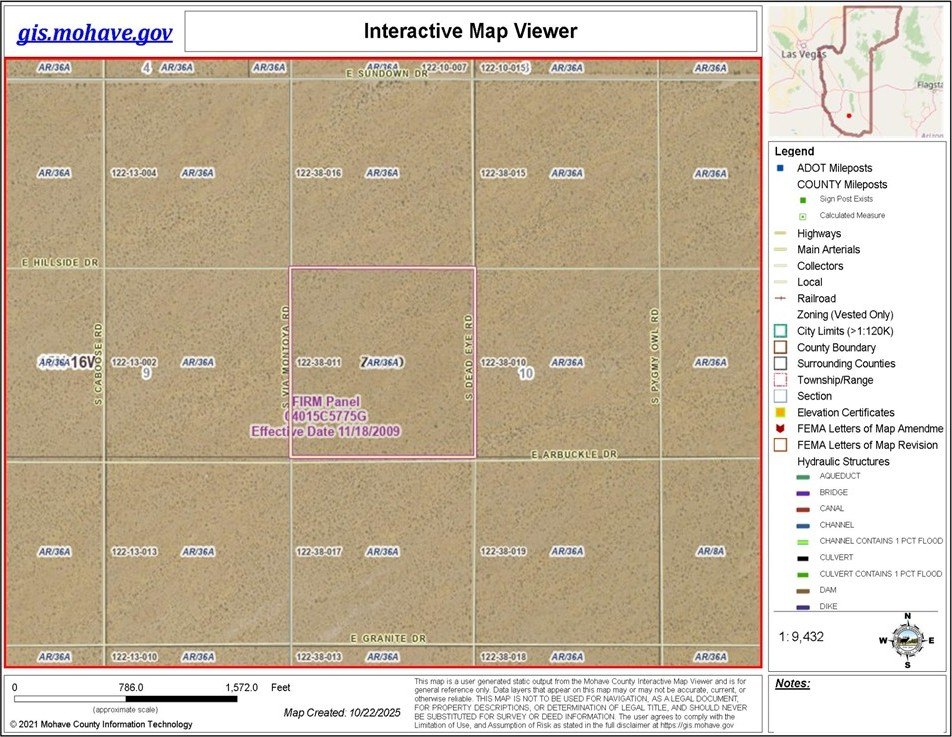Click the Sign Post Exists green marker
The width and height of the screenshot is (952, 737).
(x=803, y=200)
